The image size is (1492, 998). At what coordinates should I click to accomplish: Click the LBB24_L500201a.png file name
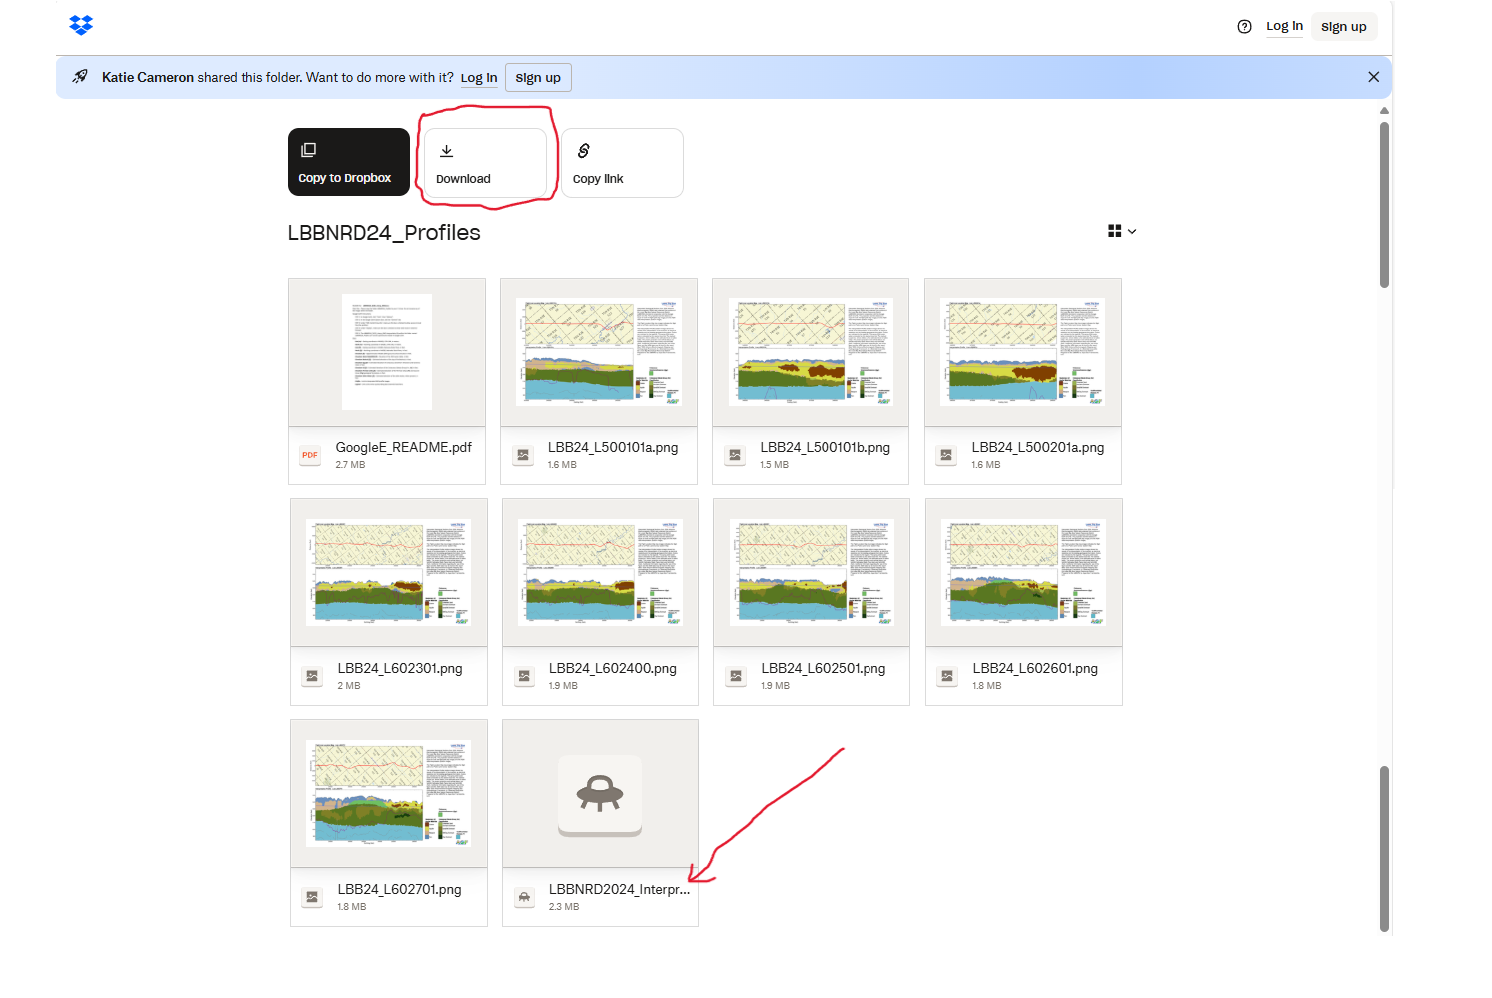[x=1038, y=447]
